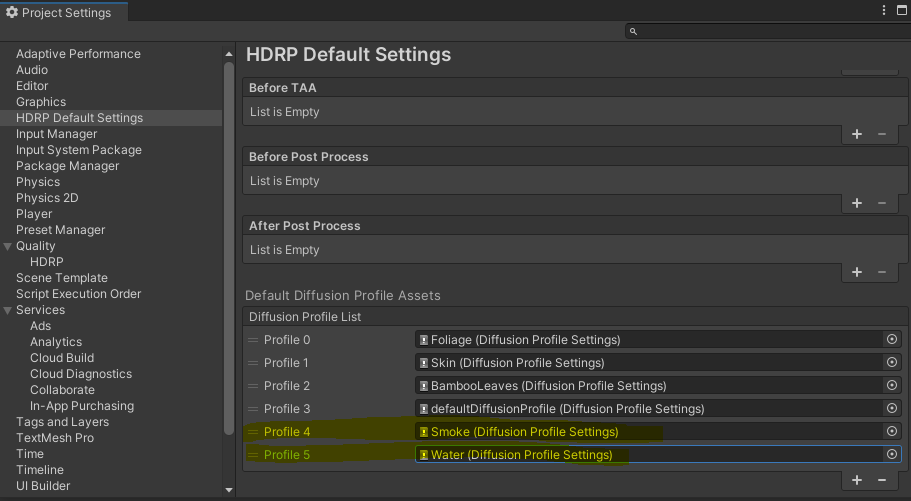Collapse the Services category tree
This screenshot has height=501, width=911.
pyautogui.click(x=9, y=310)
